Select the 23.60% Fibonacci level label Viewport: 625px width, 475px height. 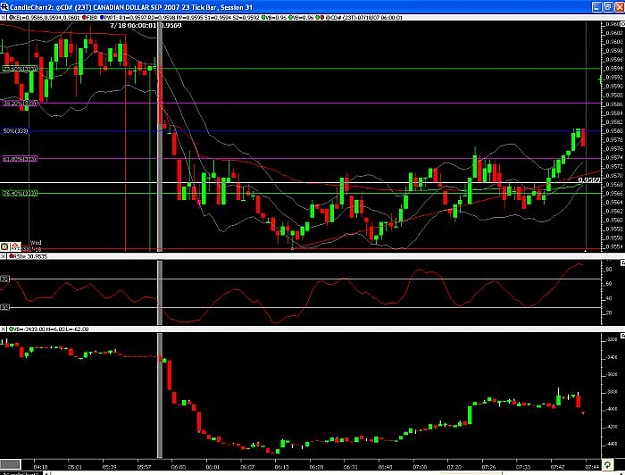pos(20,69)
